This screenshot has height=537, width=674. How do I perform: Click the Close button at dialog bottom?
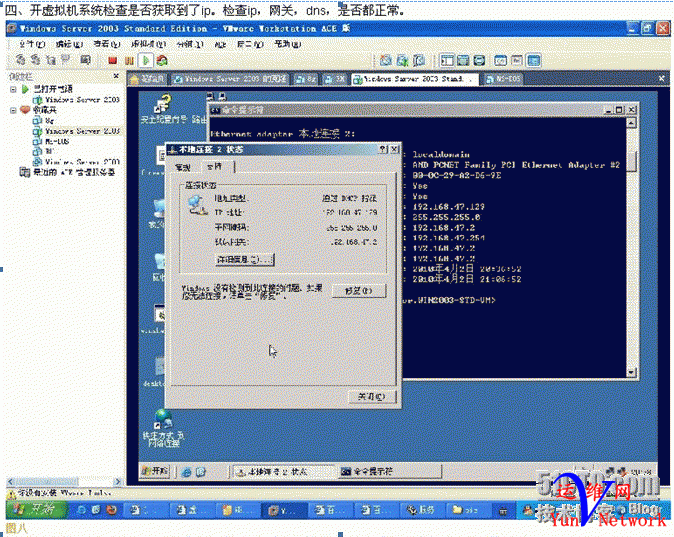point(372,397)
